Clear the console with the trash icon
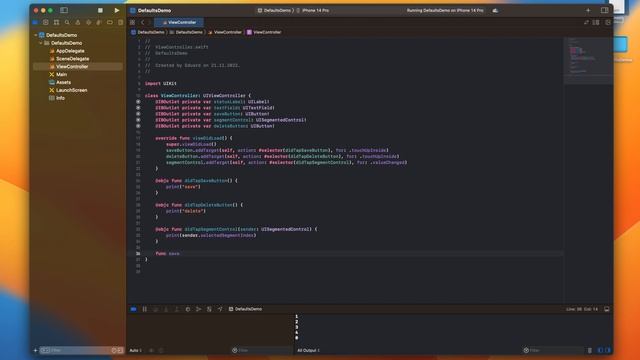Screen dimensions: 640x360 pos(590,351)
